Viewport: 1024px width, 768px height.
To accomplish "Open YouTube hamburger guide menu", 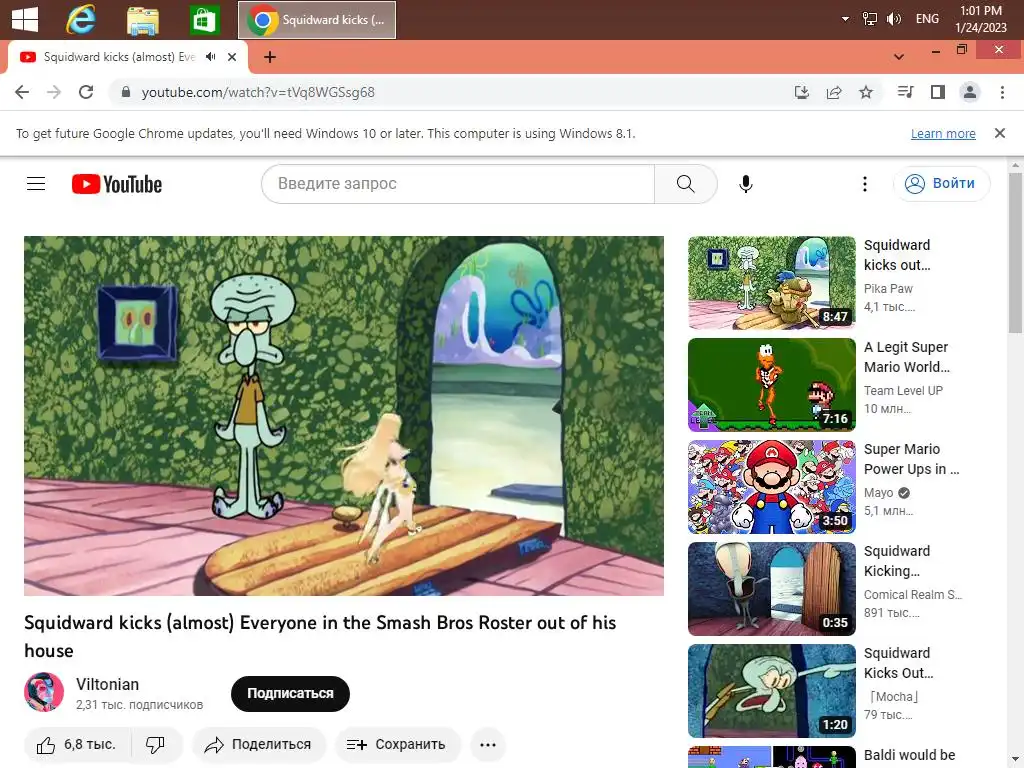I will click(x=36, y=184).
